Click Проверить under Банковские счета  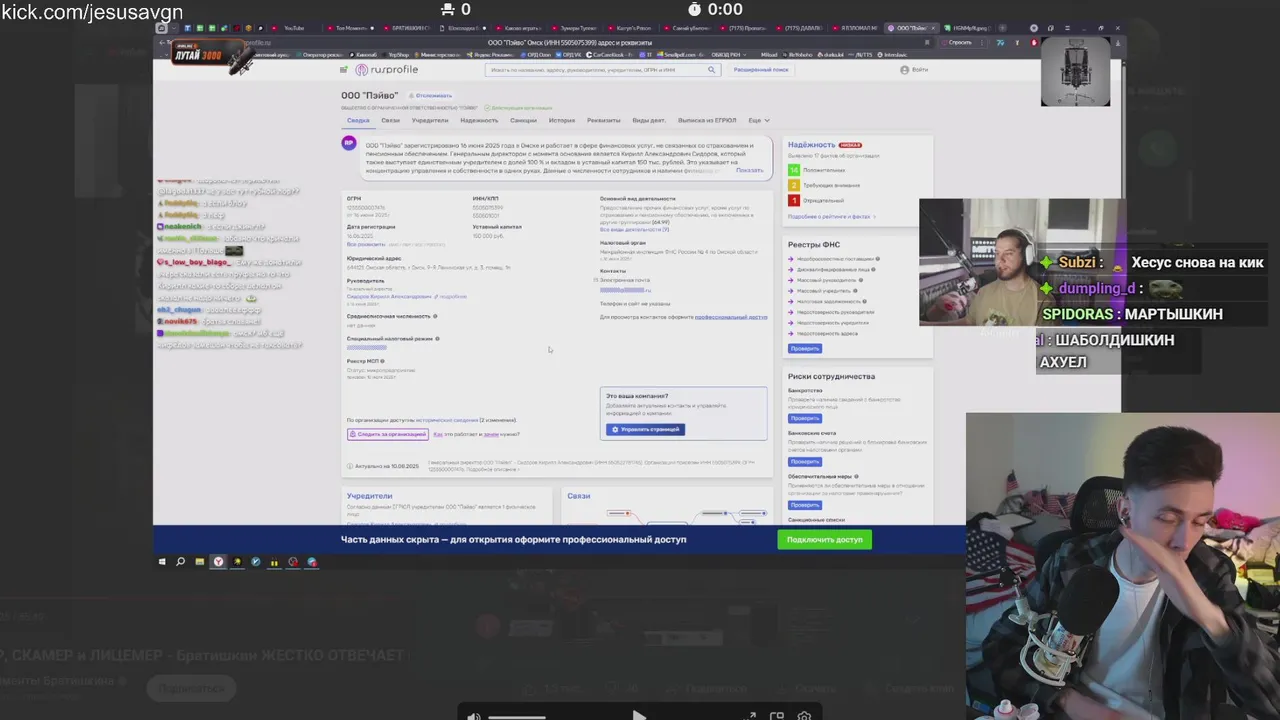point(805,461)
